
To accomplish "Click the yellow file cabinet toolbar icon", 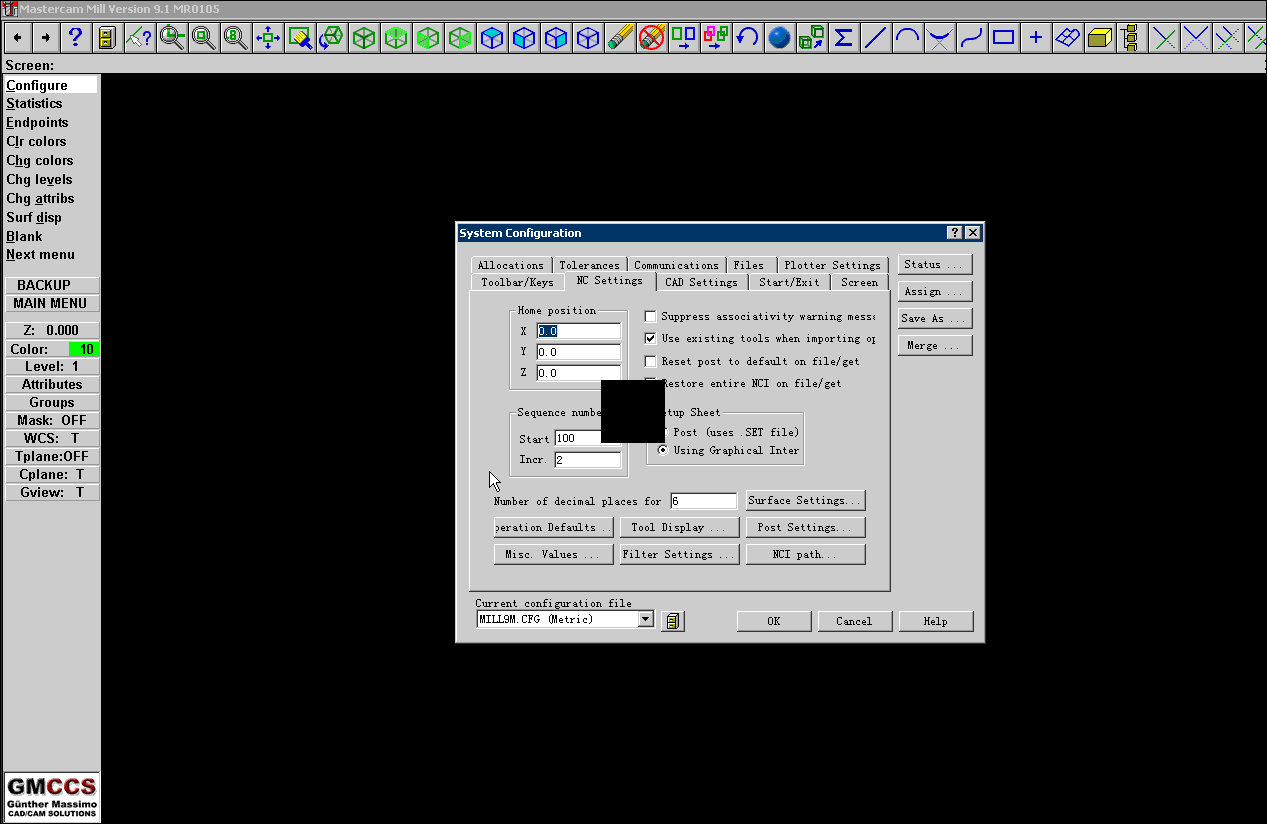I will (x=106, y=38).
